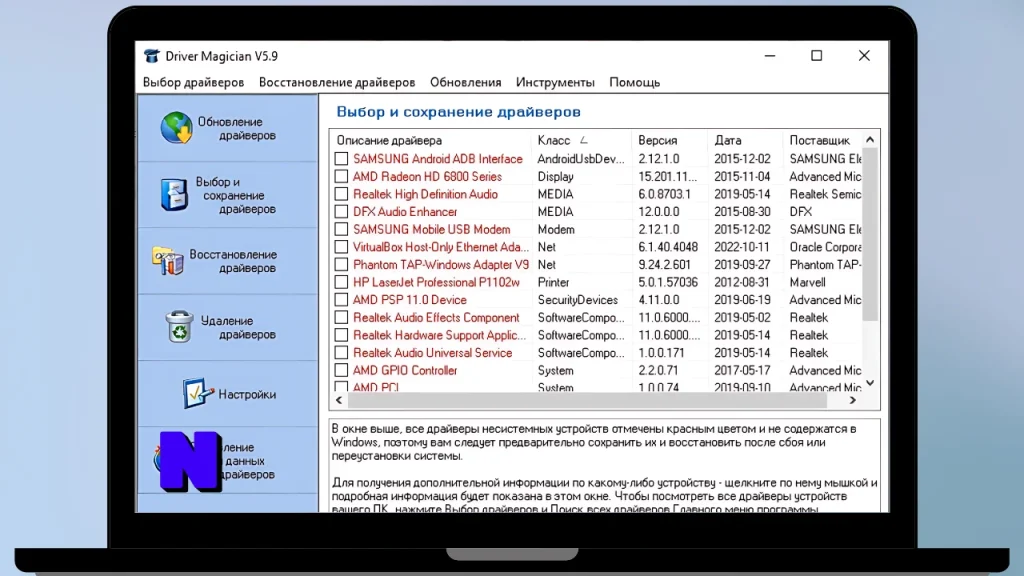Image resolution: width=1024 pixels, height=576 pixels.
Task: Check the Realtek Hardware Support Application checkbox
Action: coord(341,335)
